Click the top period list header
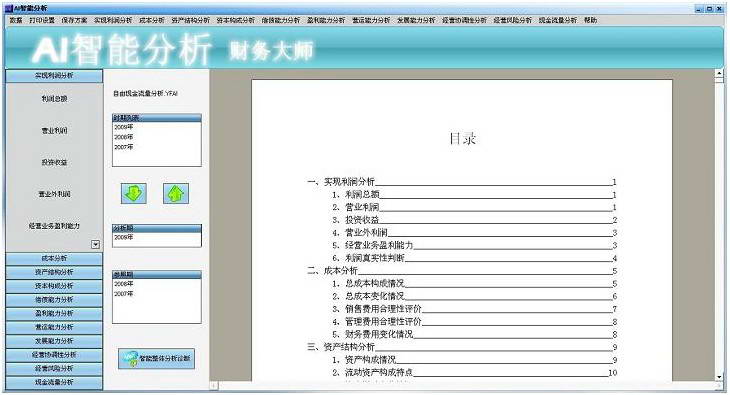 (x=157, y=118)
